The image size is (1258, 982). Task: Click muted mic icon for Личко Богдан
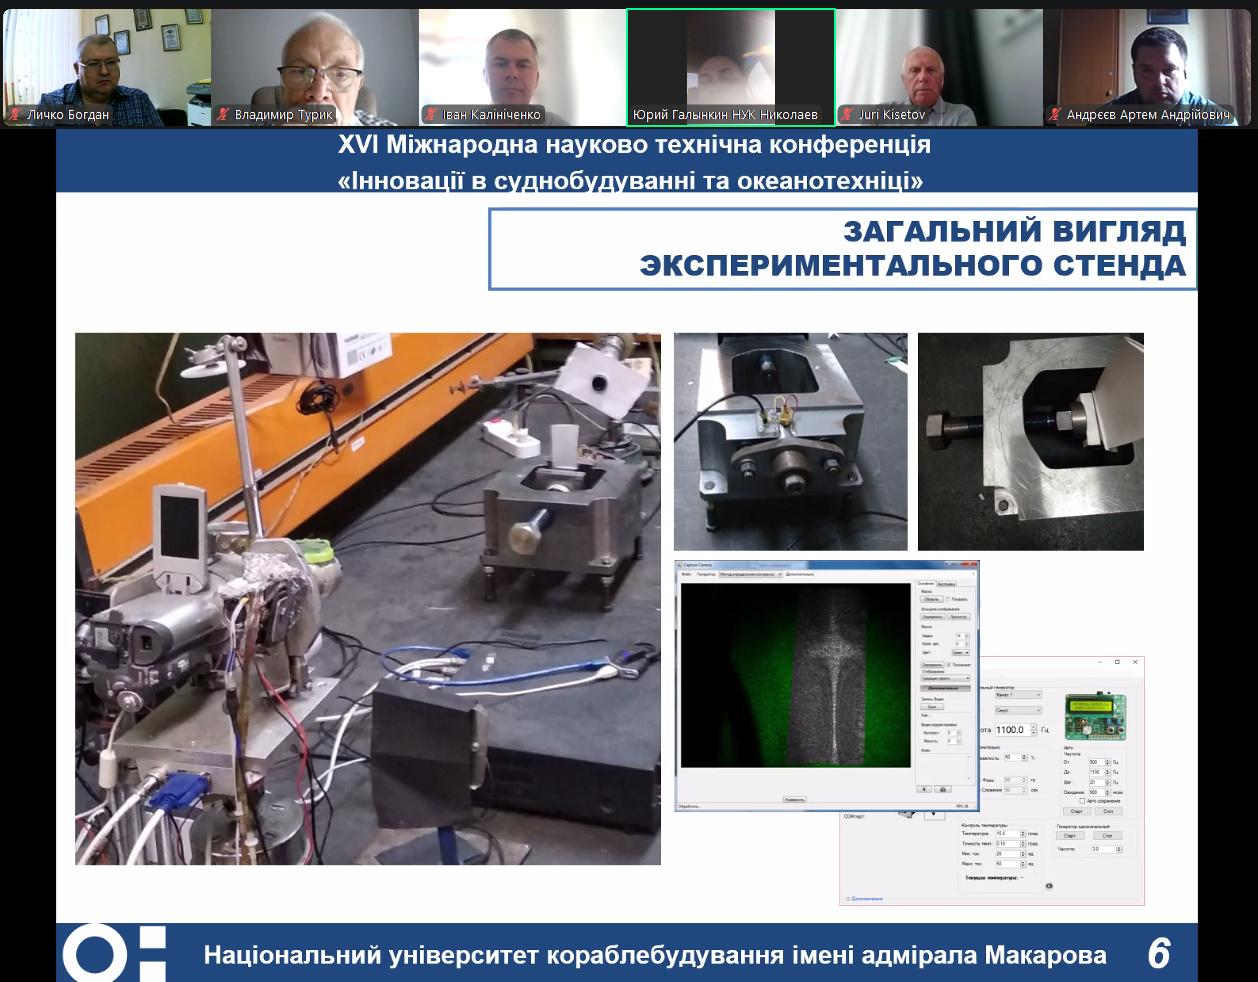pos(15,115)
